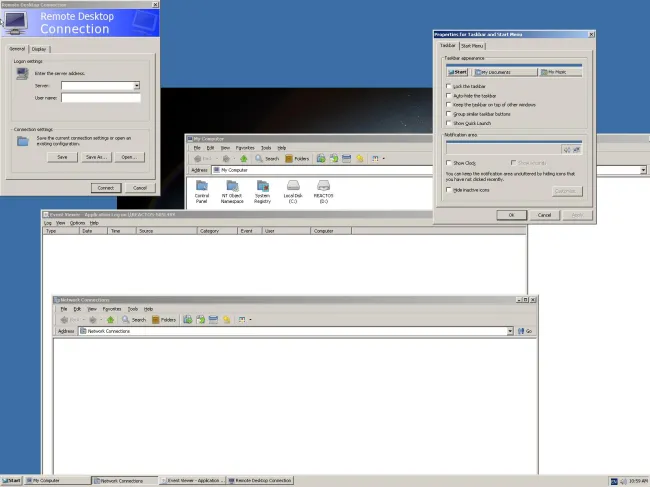
Task: Click Source column header in Event Viewer
Action: pyautogui.click(x=167, y=231)
